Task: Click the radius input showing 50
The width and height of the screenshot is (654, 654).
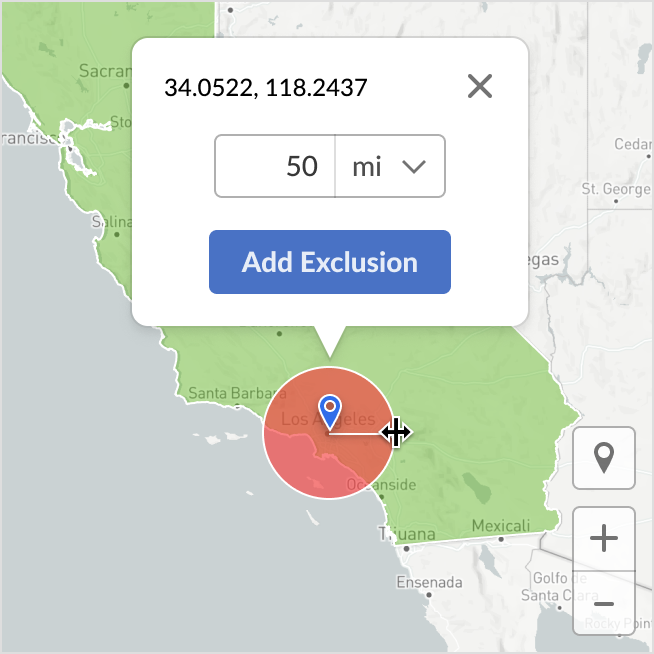Action: pyautogui.click(x=276, y=166)
